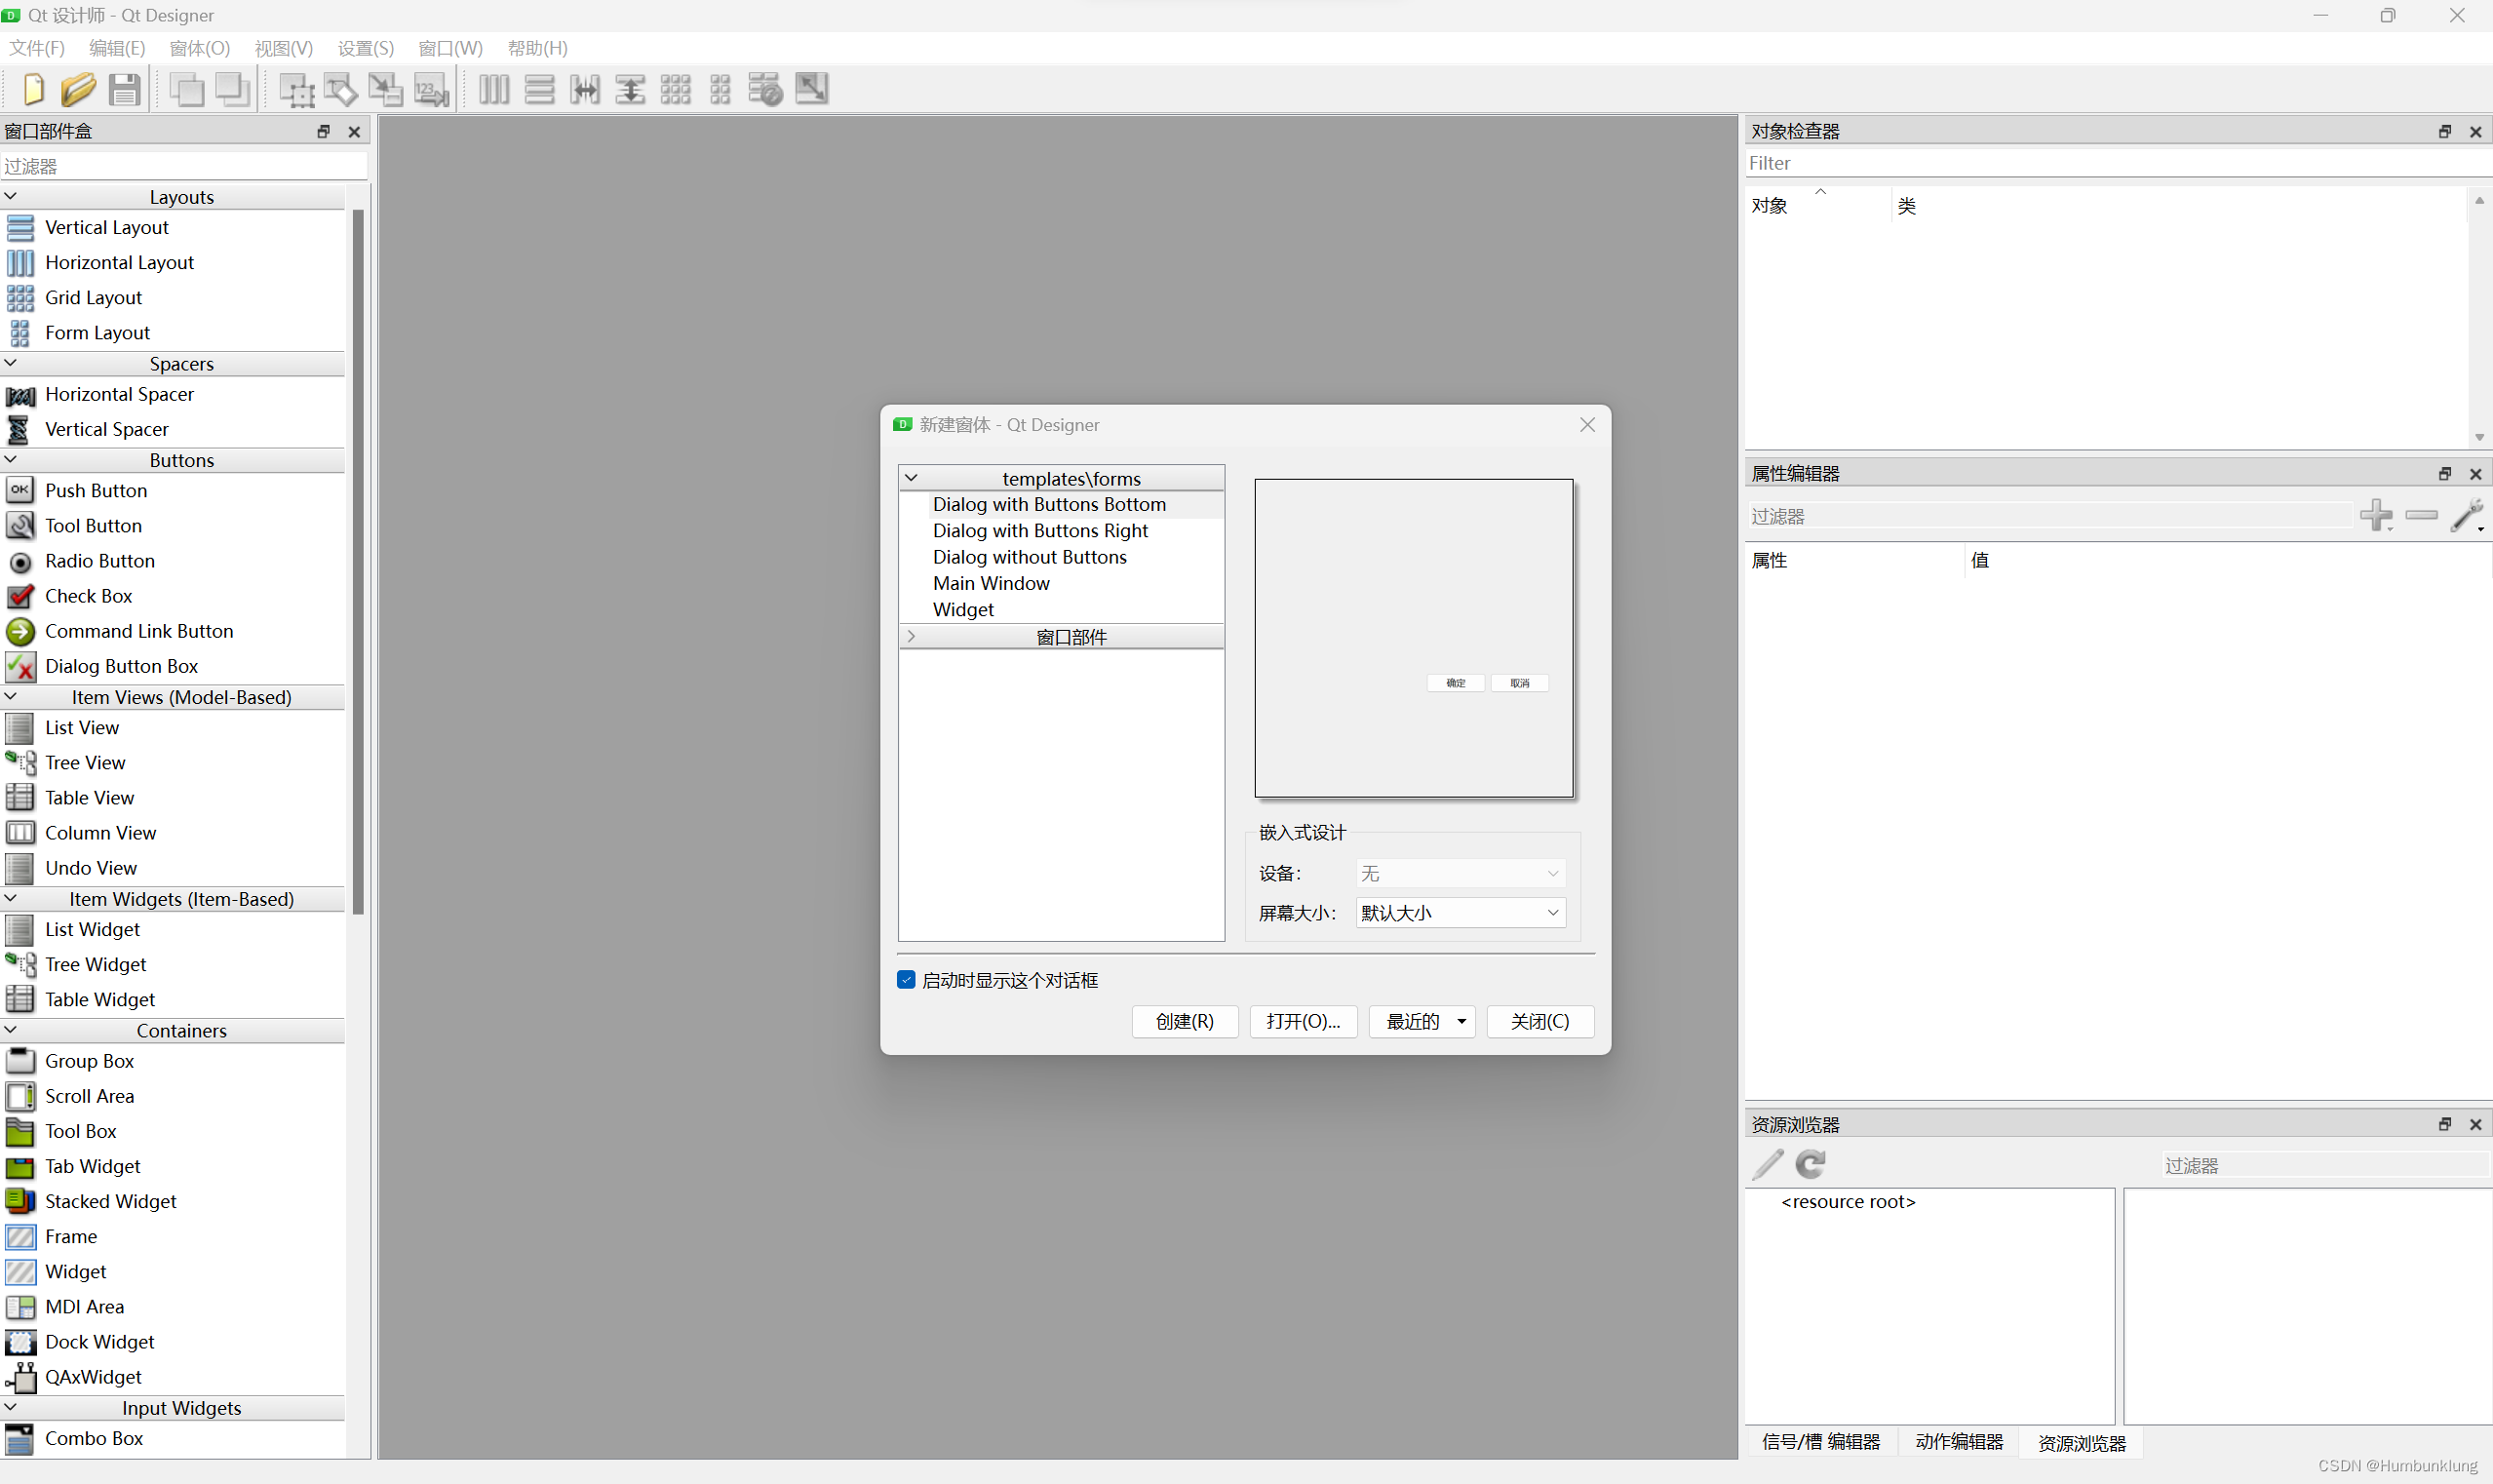Apply Lay Out in a Form Layout icon
The width and height of the screenshot is (2493, 1484).
tap(720, 90)
